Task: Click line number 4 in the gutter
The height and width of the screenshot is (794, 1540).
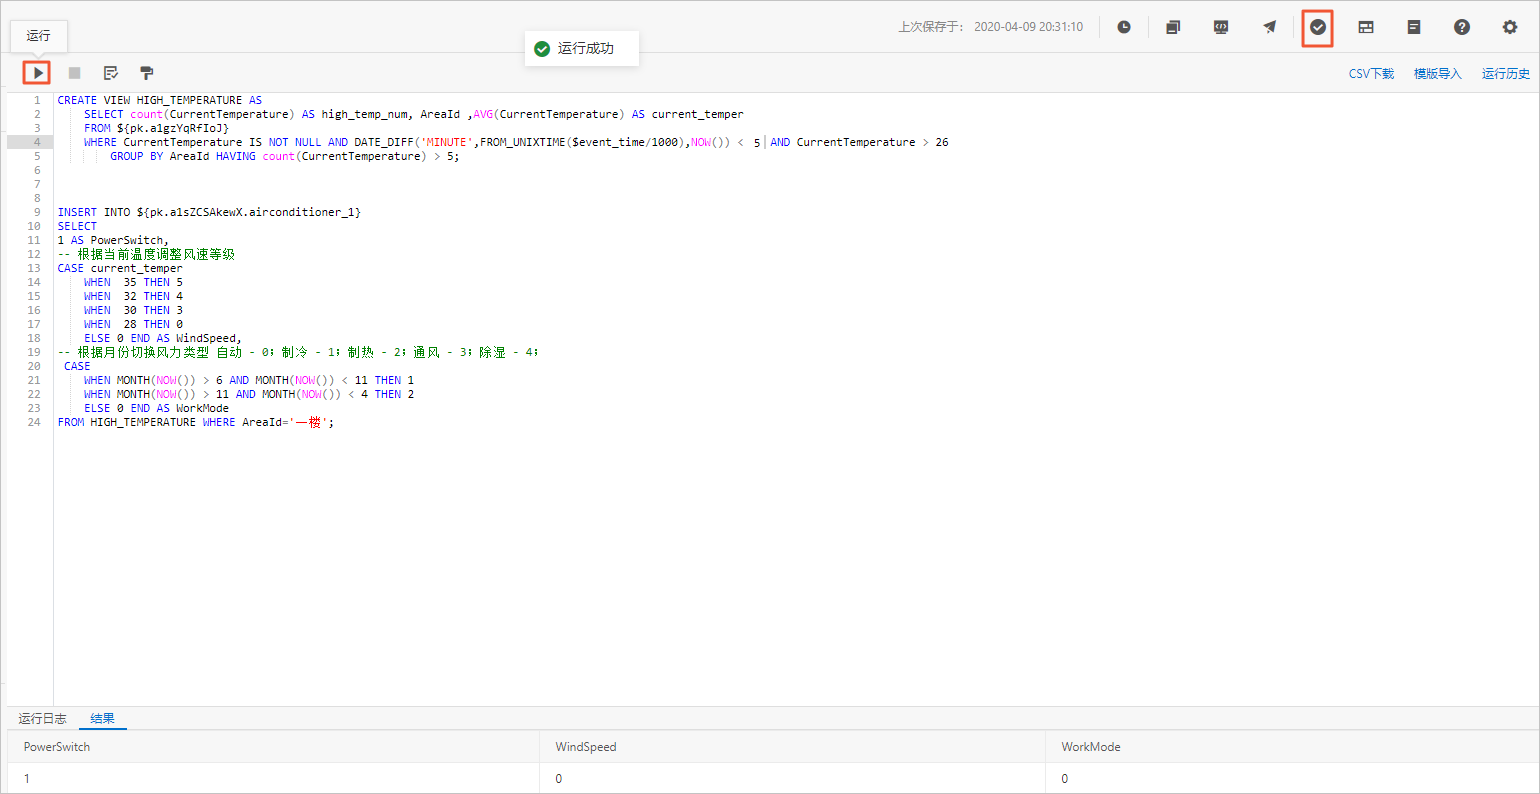Action: [37, 142]
